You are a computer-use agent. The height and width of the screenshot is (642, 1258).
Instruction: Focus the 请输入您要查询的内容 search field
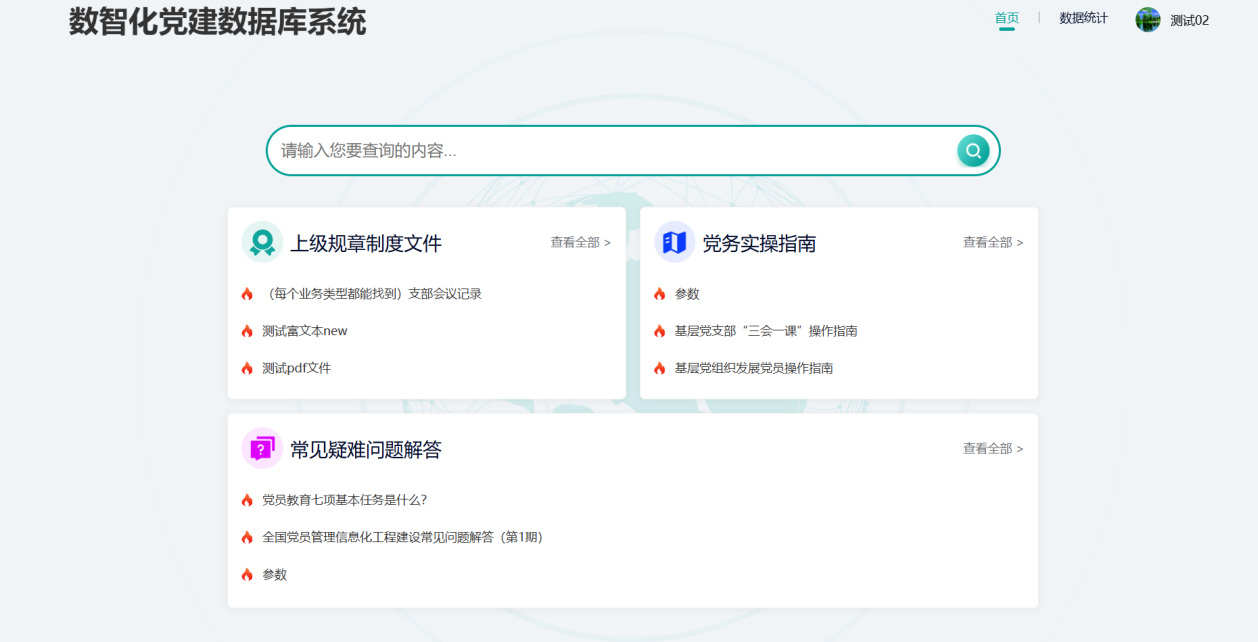pyautogui.click(x=633, y=151)
